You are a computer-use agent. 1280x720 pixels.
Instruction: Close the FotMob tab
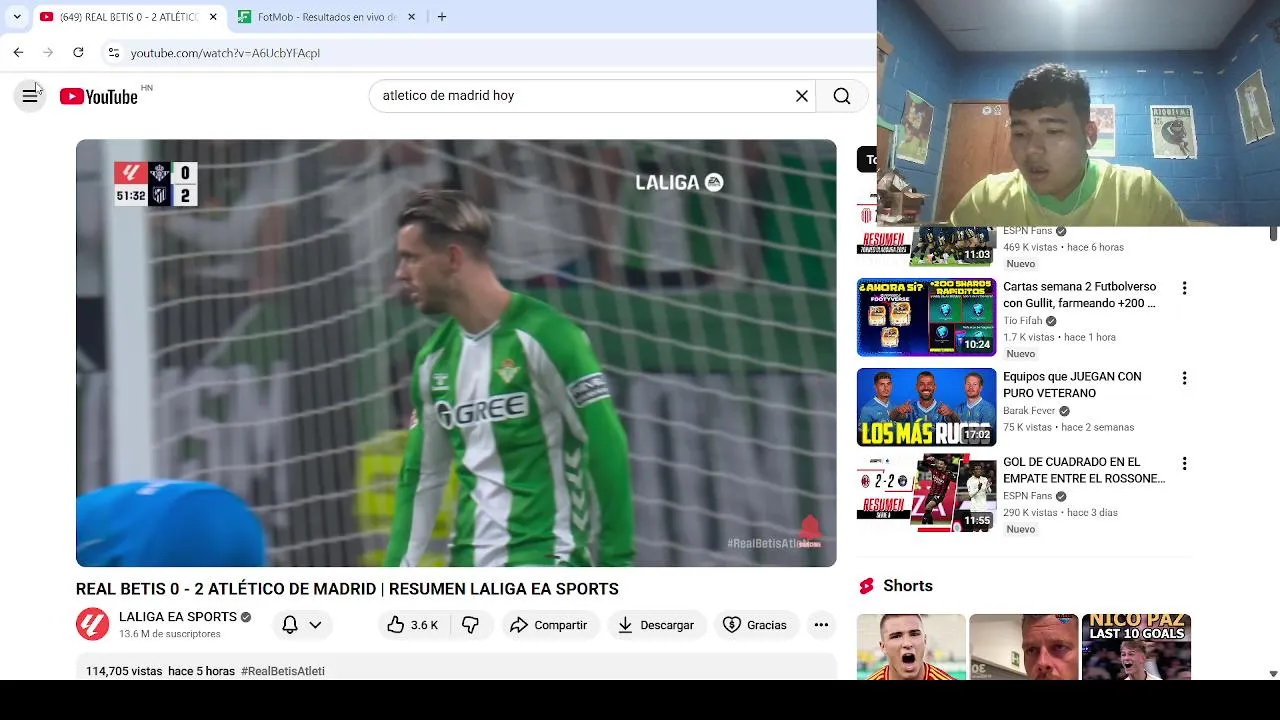[411, 17]
